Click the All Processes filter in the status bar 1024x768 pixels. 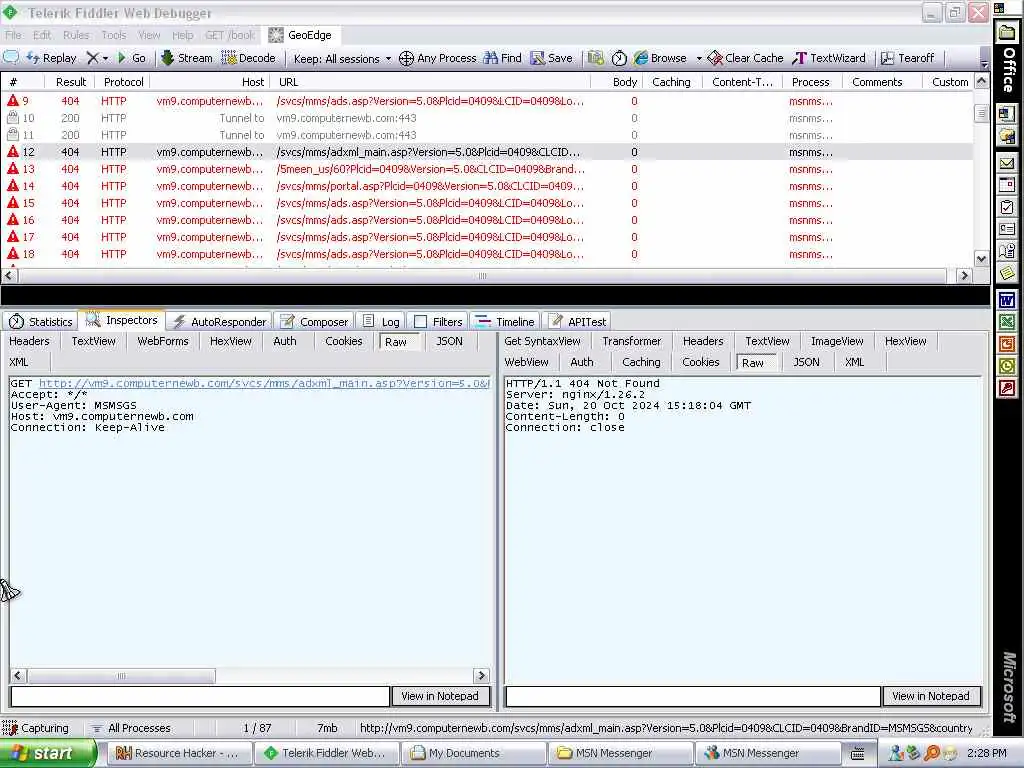pos(131,728)
